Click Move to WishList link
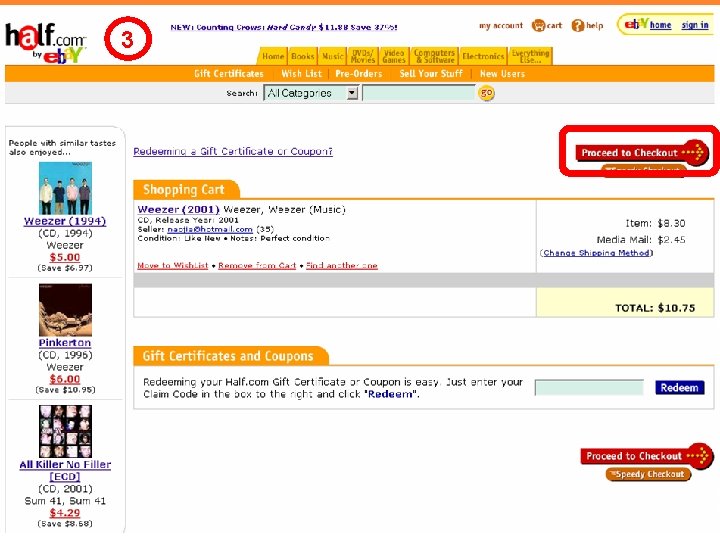720x540 pixels. 173,265
